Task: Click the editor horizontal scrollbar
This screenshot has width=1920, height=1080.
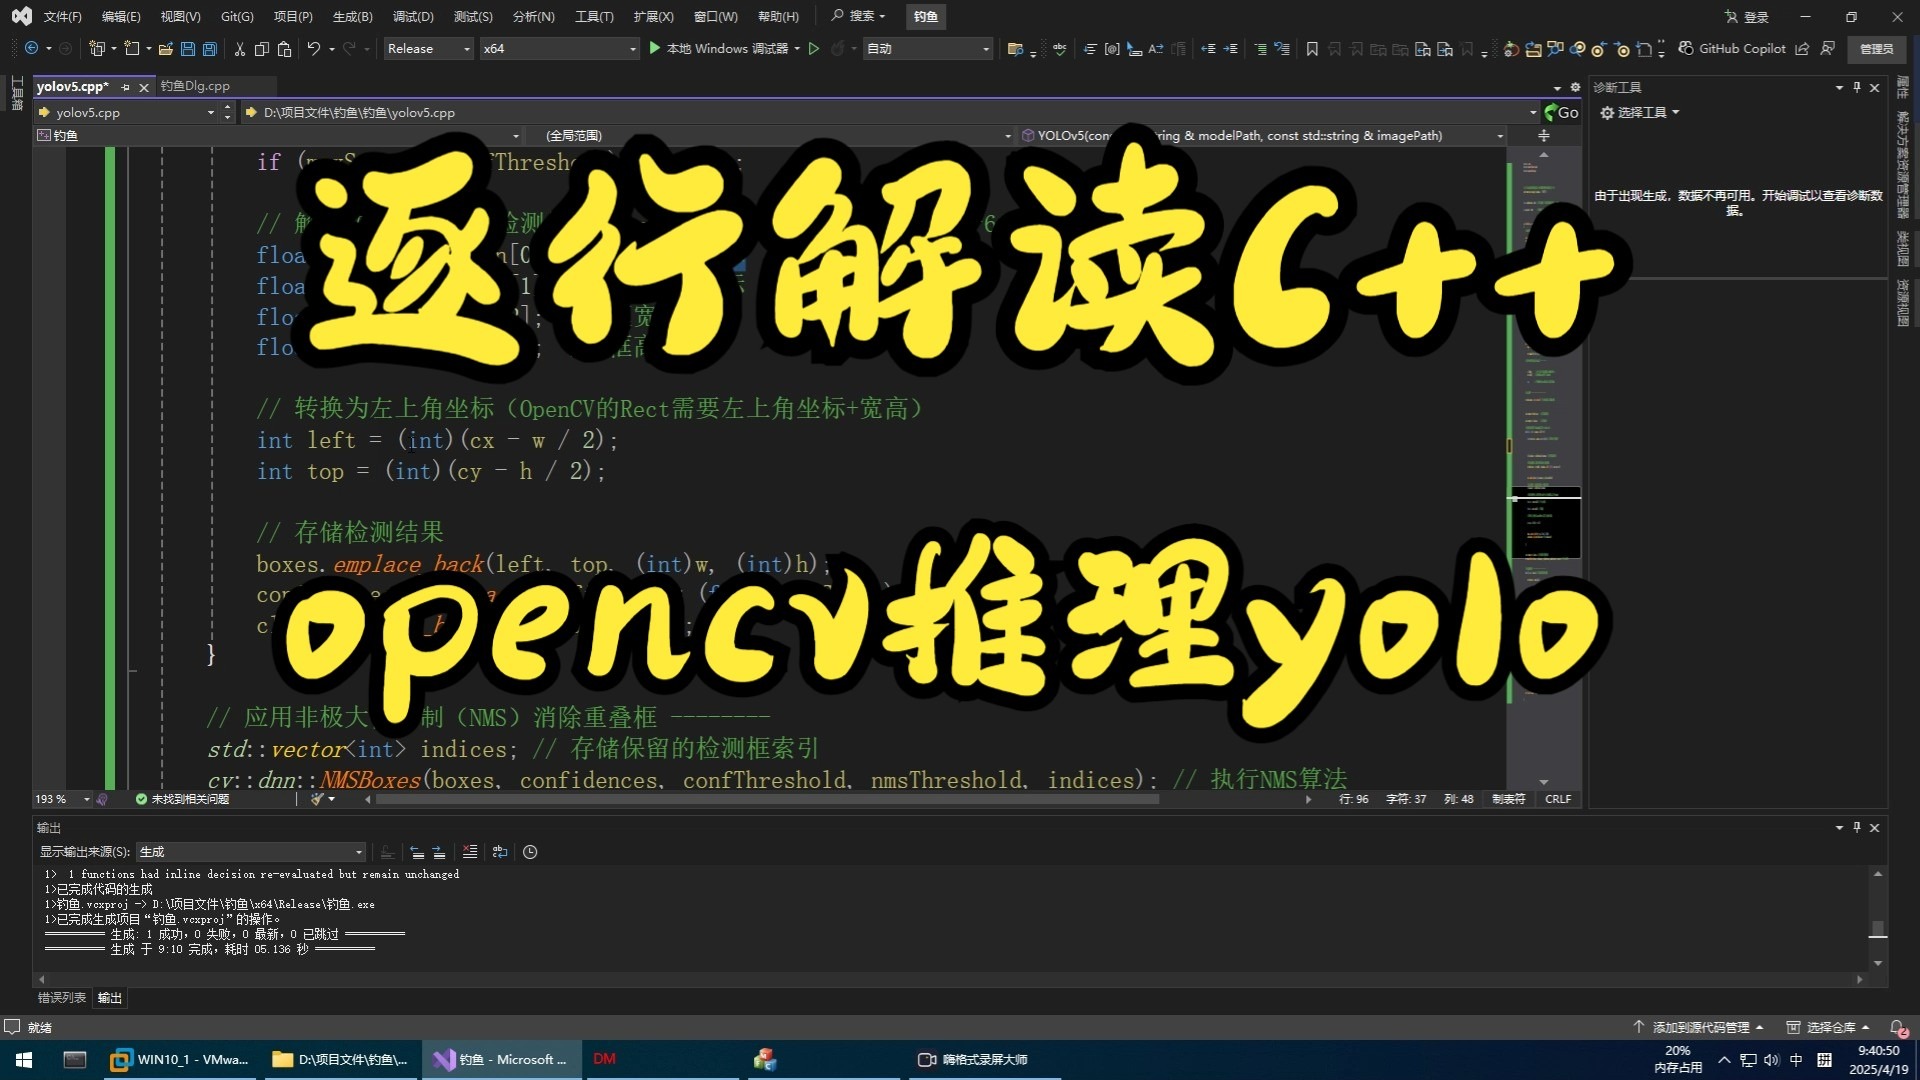Action: coord(767,799)
